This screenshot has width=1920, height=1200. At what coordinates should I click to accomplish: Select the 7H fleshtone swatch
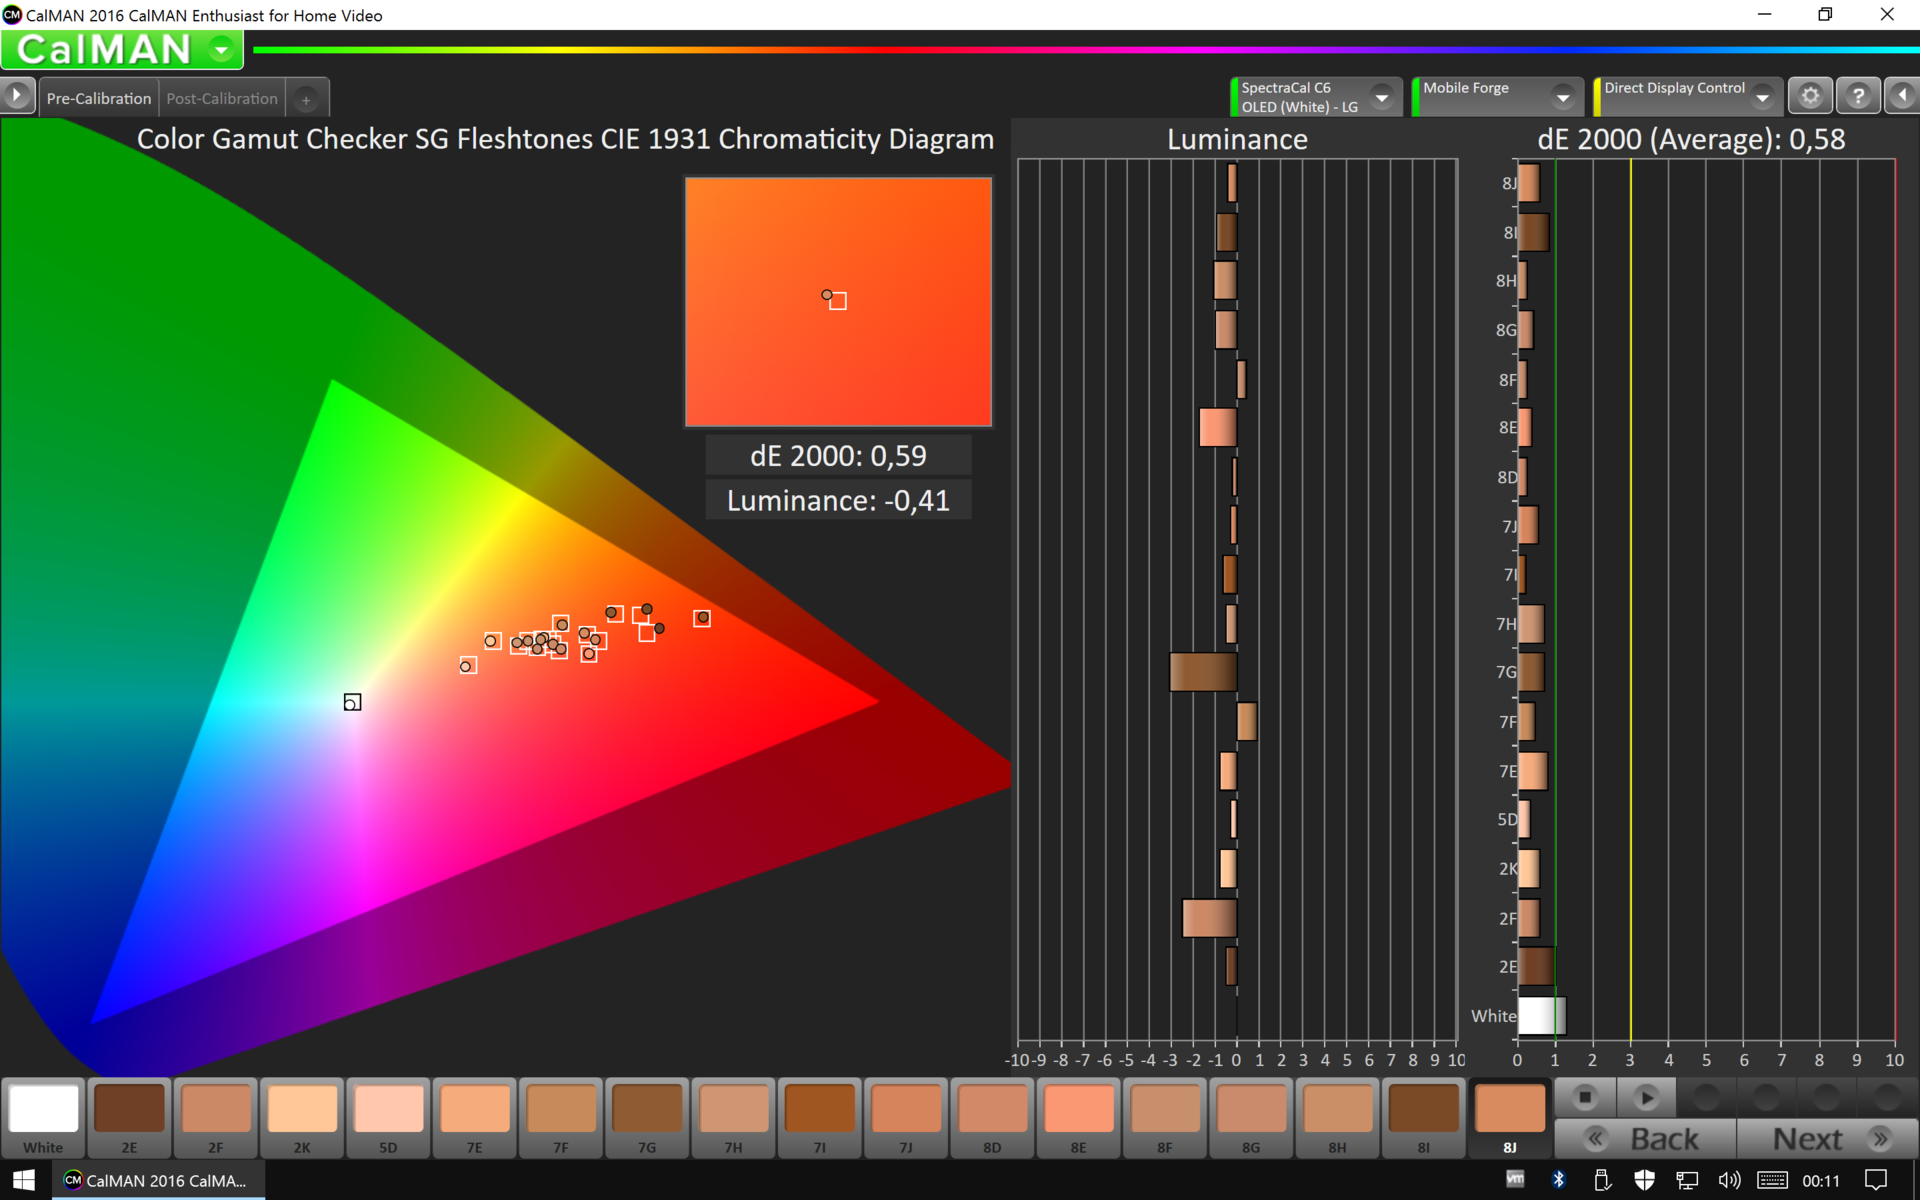[733, 1118]
